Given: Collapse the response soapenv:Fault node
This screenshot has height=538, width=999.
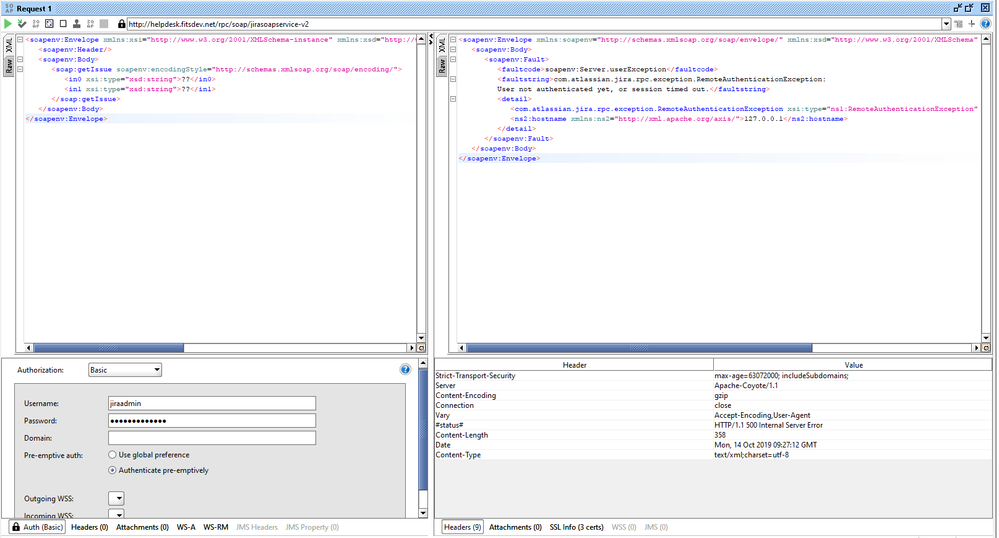Looking at the screenshot, I should [x=453, y=59].
